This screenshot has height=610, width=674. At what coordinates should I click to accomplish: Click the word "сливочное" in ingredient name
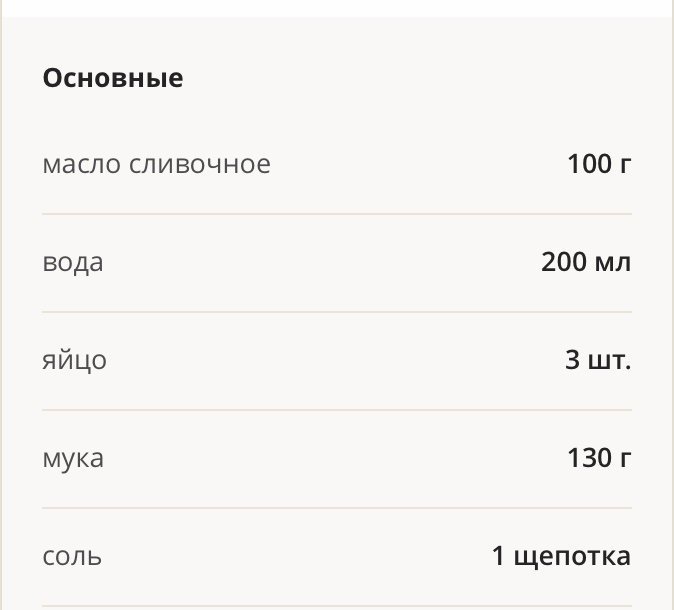200,165
